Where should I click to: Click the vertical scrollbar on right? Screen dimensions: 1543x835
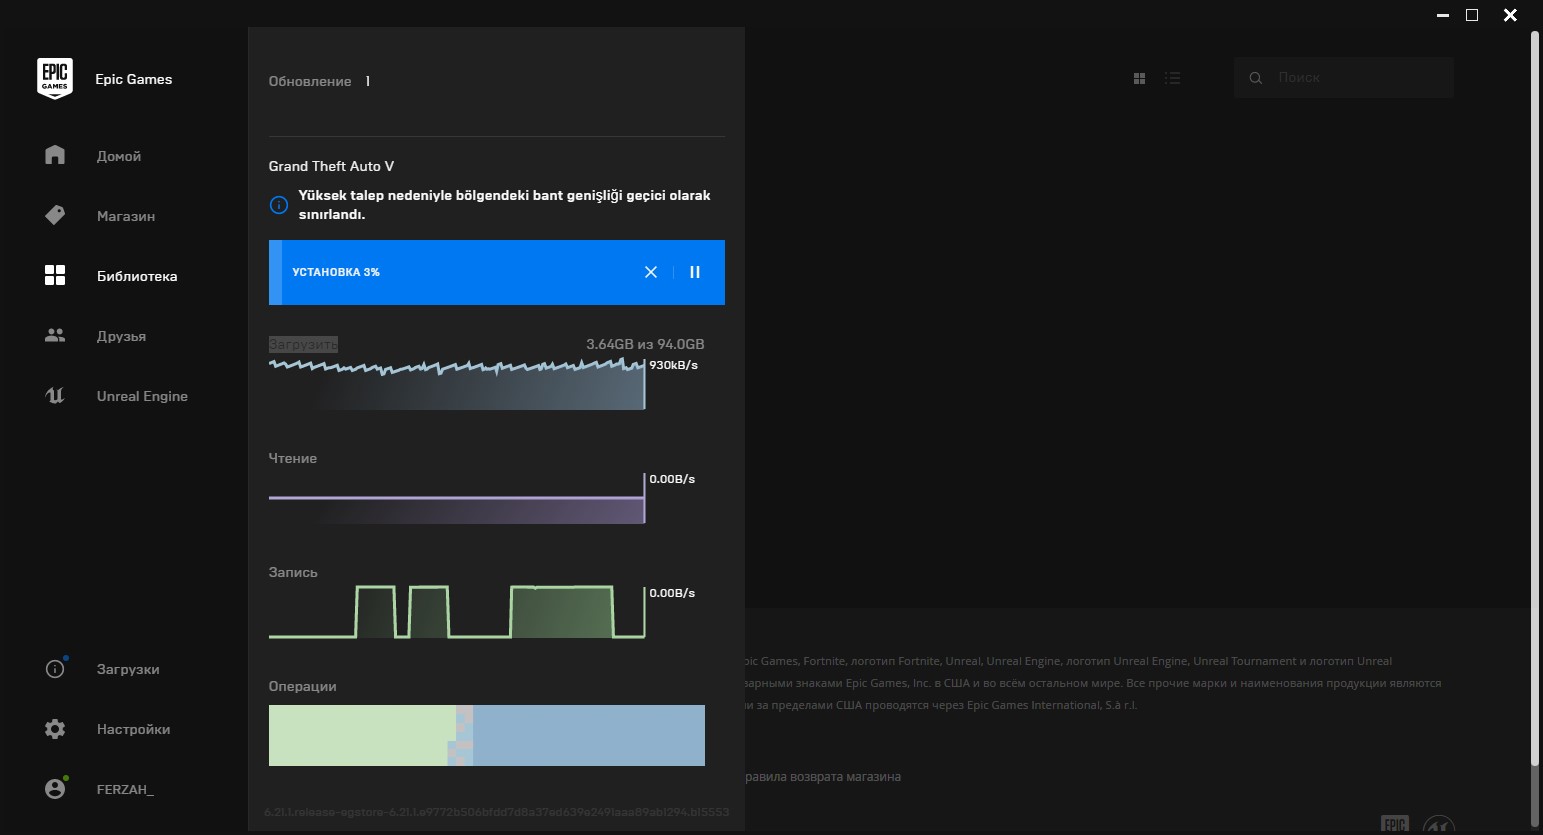(x=1535, y=400)
